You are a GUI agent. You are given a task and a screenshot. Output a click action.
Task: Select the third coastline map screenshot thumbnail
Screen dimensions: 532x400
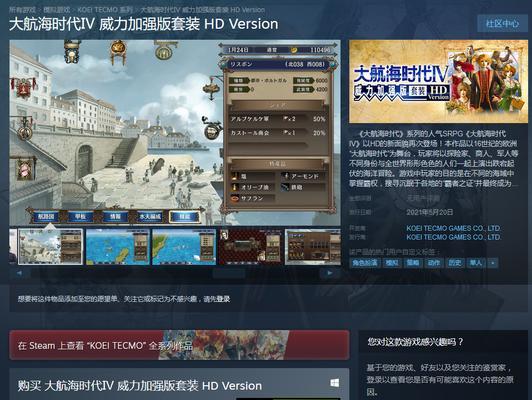point(184,247)
